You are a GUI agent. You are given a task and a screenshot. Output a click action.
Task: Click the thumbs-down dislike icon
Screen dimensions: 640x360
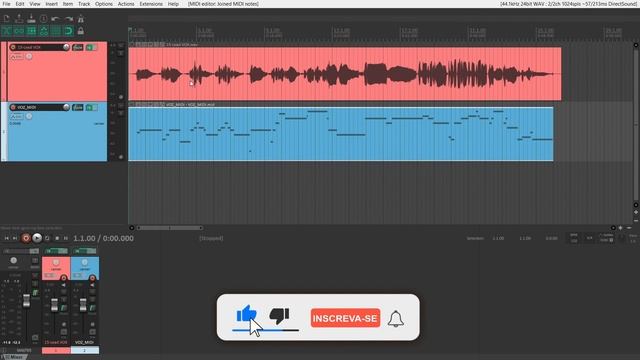coord(280,316)
